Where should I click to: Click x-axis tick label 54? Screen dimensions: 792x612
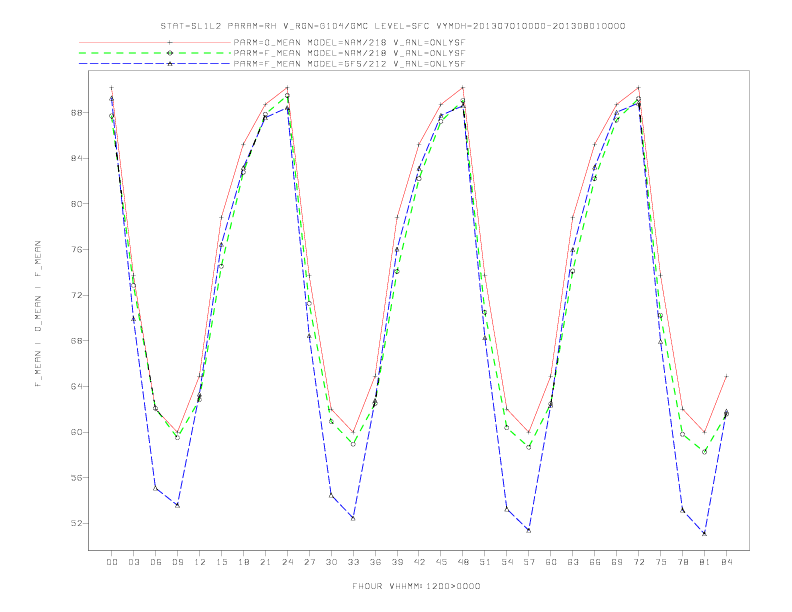(507, 562)
